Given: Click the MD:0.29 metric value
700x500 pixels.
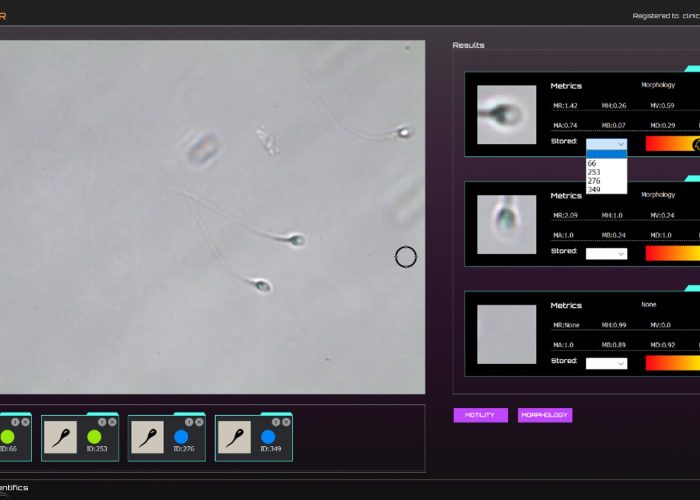Looking at the screenshot, I should (x=662, y=125).
